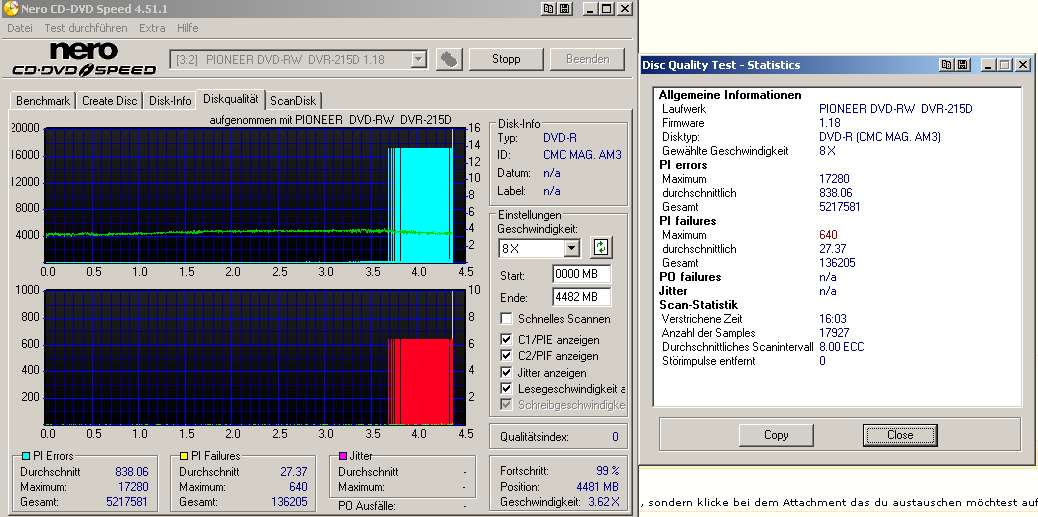The width and height of the screenshot is (1038, 517).
Task: Click the save floppy icon in Nero title bar
Action: pyautogui.click(x=566, y=9)
